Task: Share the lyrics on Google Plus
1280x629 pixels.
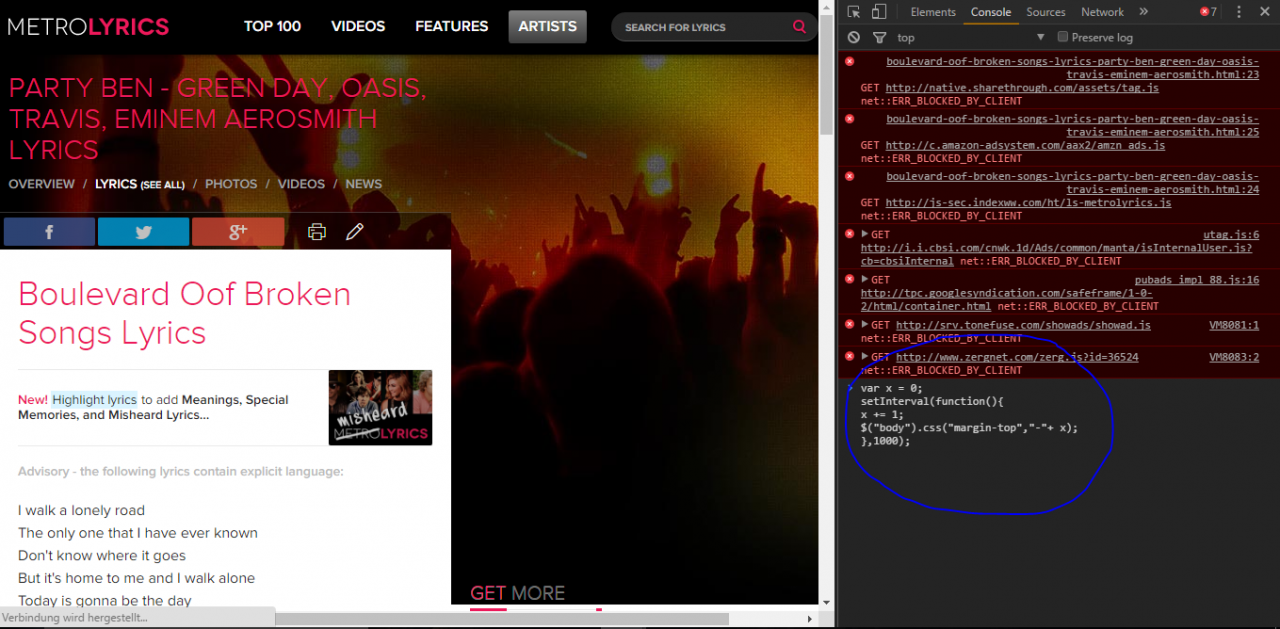Action: (x=238, y=232)
